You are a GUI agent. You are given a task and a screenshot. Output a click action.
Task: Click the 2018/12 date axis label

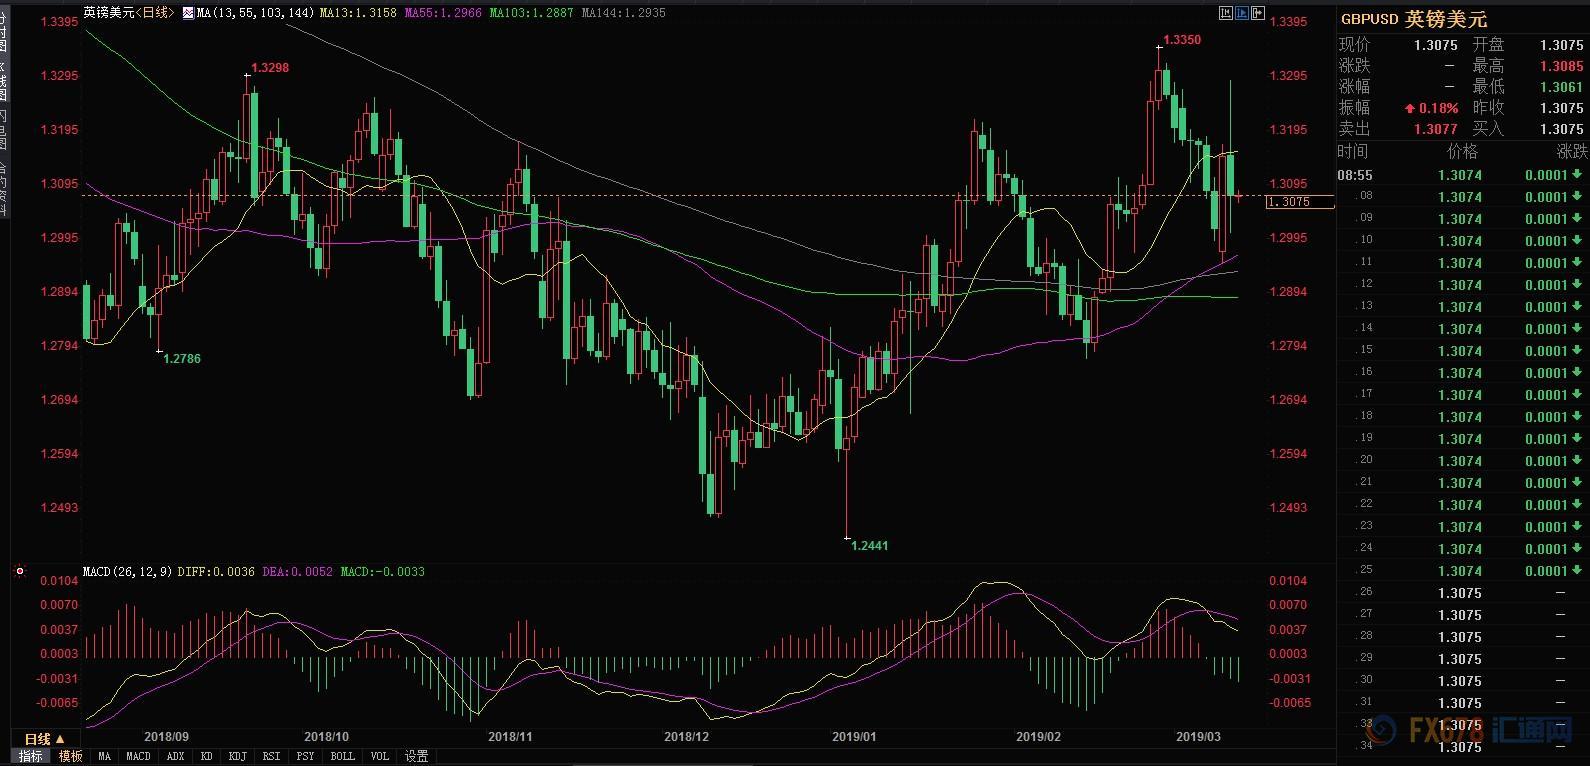pos(686,737)
